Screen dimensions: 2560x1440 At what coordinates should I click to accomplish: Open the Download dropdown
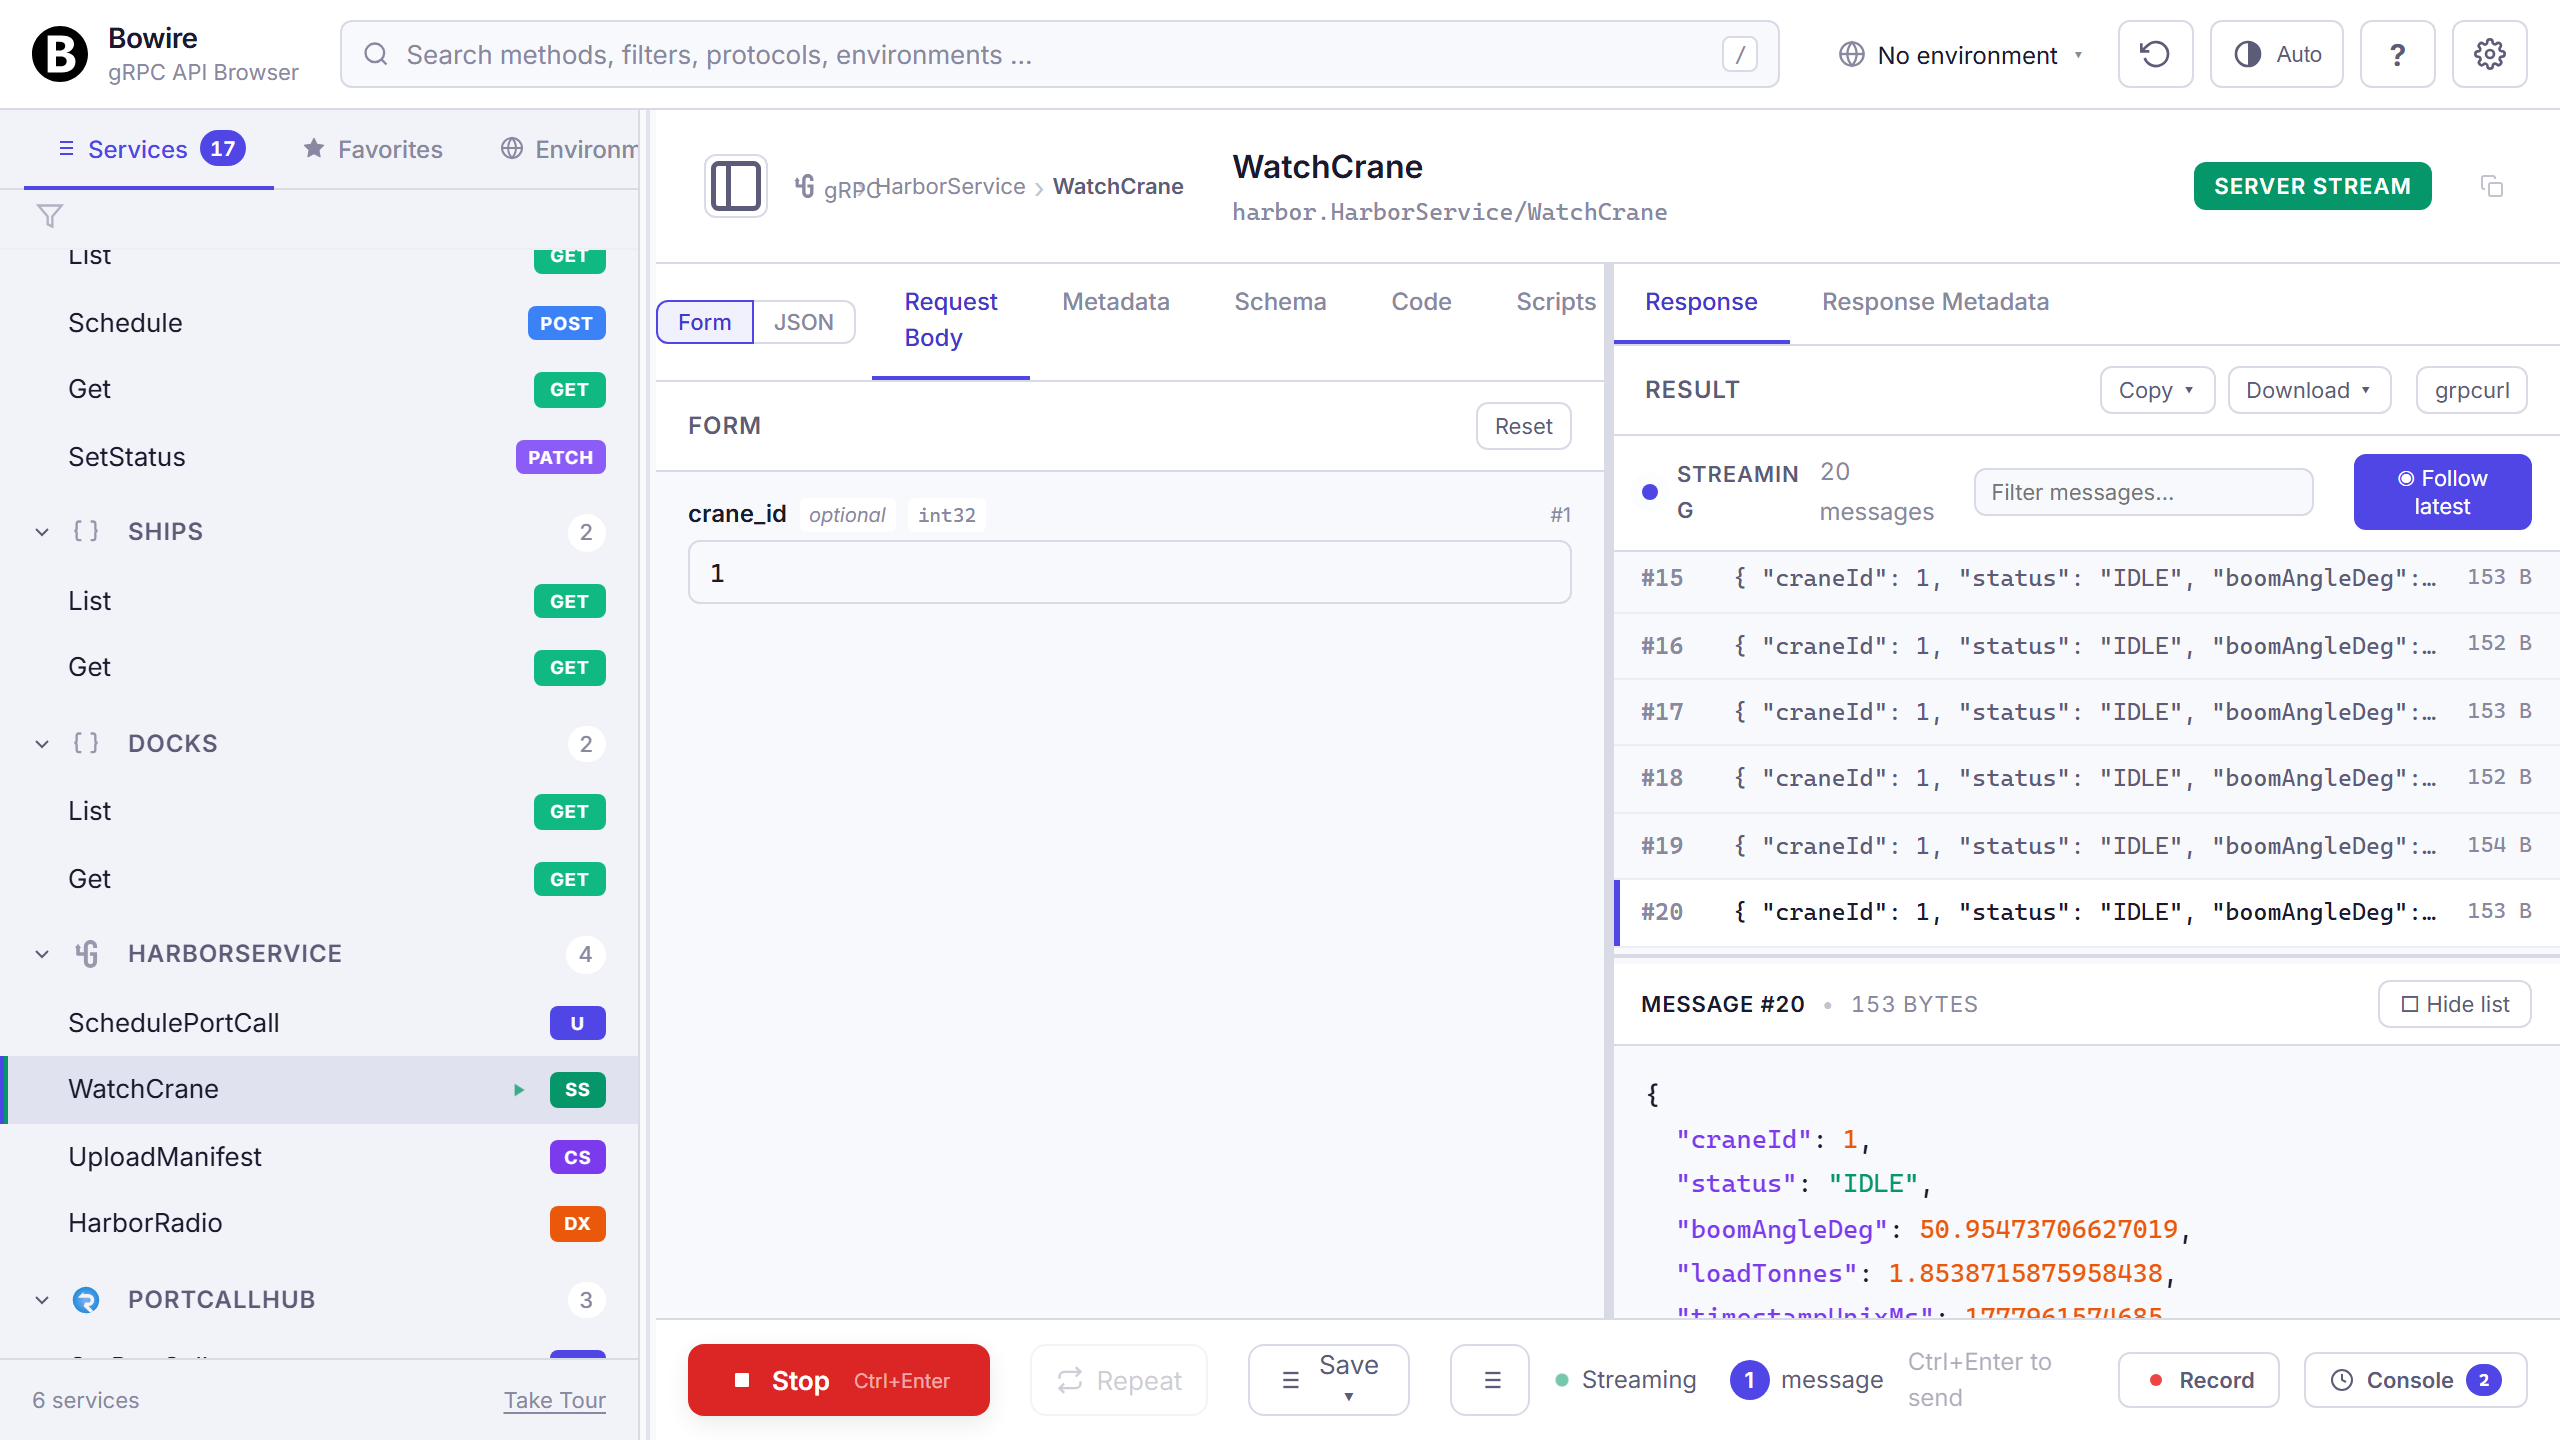[2309, 390]
